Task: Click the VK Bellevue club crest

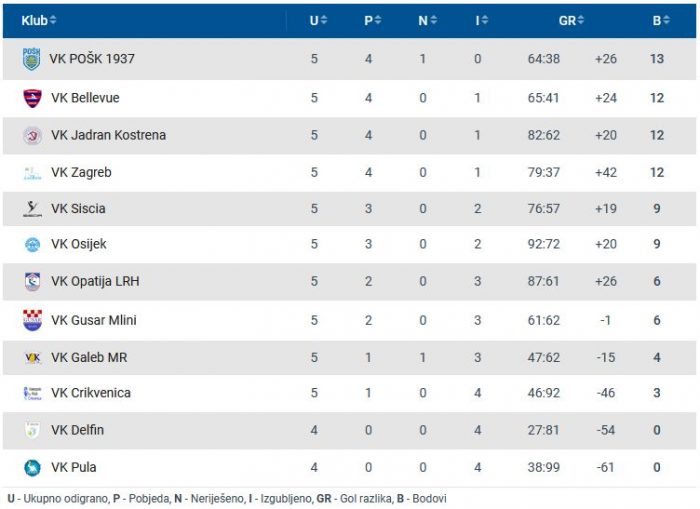Action: pos(32,98)
